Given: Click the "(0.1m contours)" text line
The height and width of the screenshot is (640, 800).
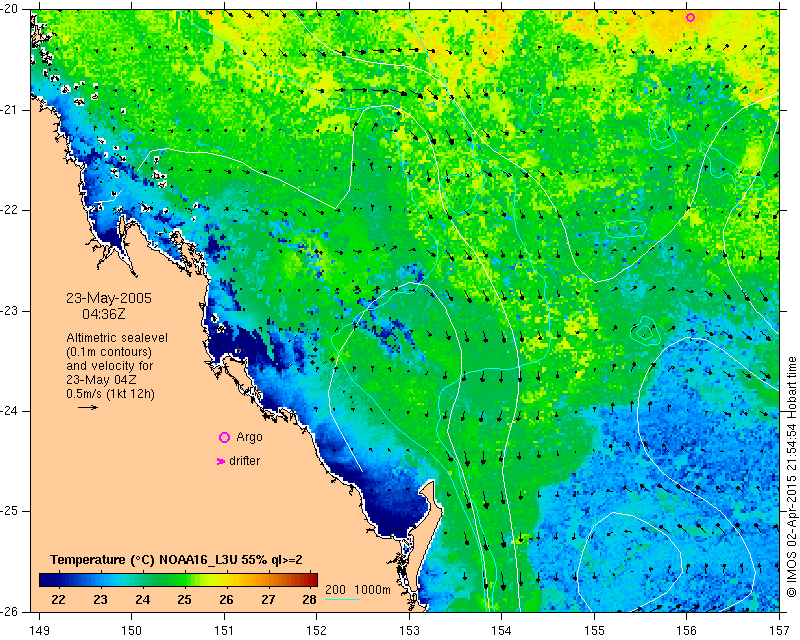Looking at the screenshot, I should (x=109, y=352).
